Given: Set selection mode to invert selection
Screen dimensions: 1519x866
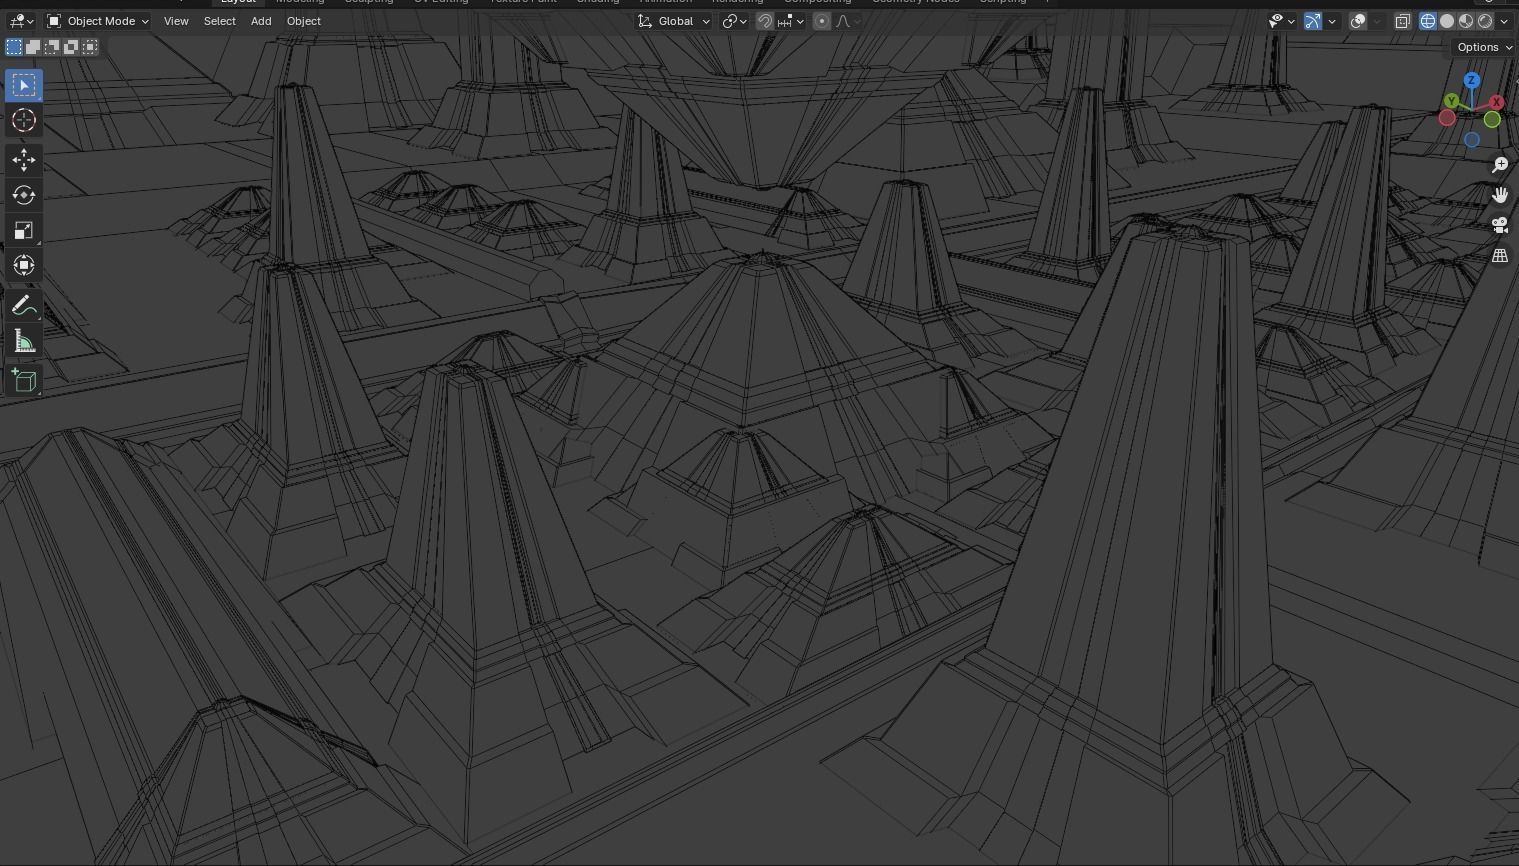Looking at the screenshot, I should (71, 47).
